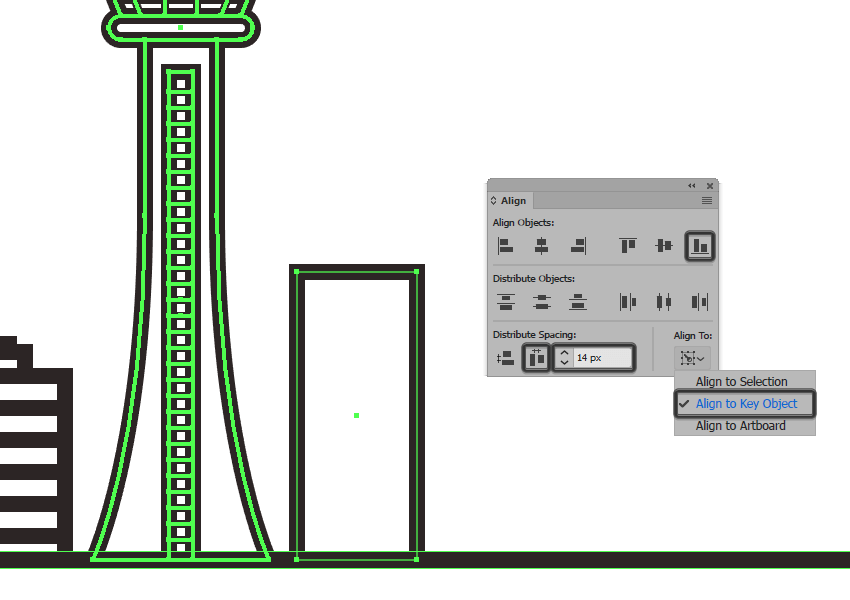Close the Align panel
Viewport: 850px width, 600px height.
[710, 186]
